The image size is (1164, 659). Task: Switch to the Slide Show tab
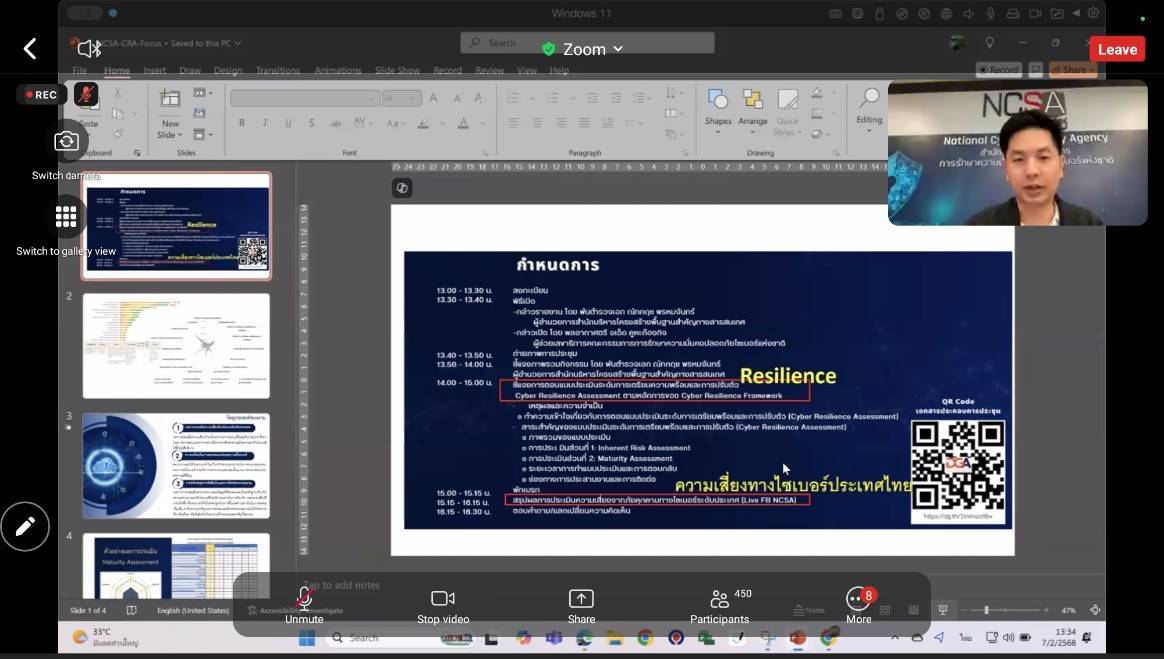[x=397, y=71]
